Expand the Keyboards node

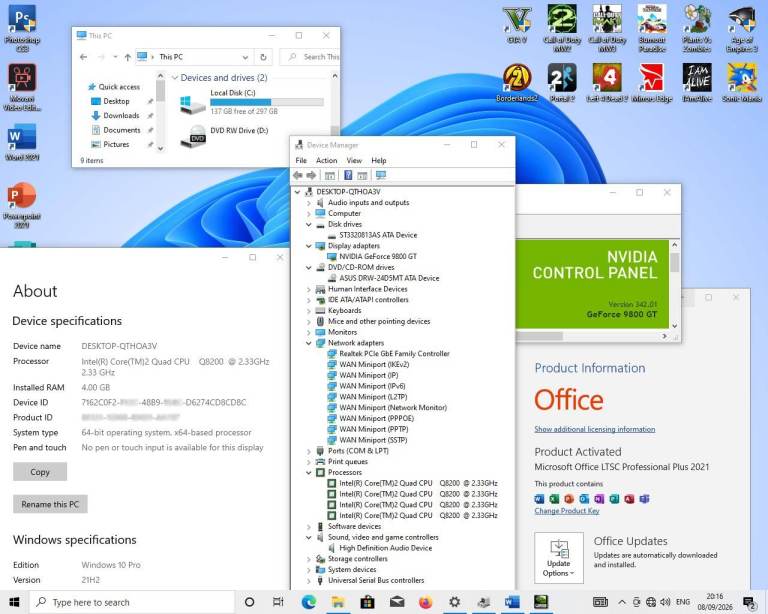309,311
